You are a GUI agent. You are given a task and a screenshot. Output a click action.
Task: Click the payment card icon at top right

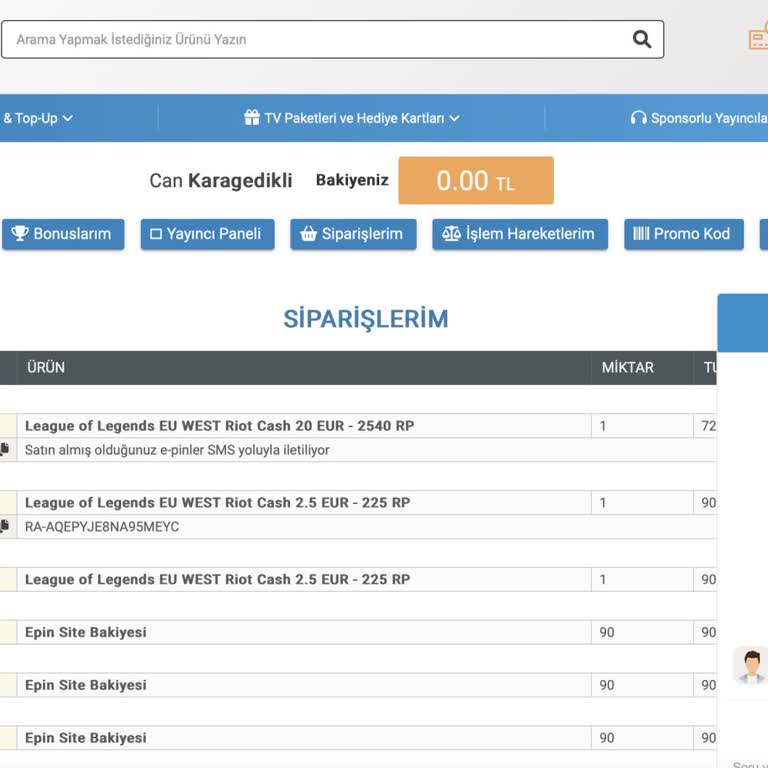pos(759,37)
